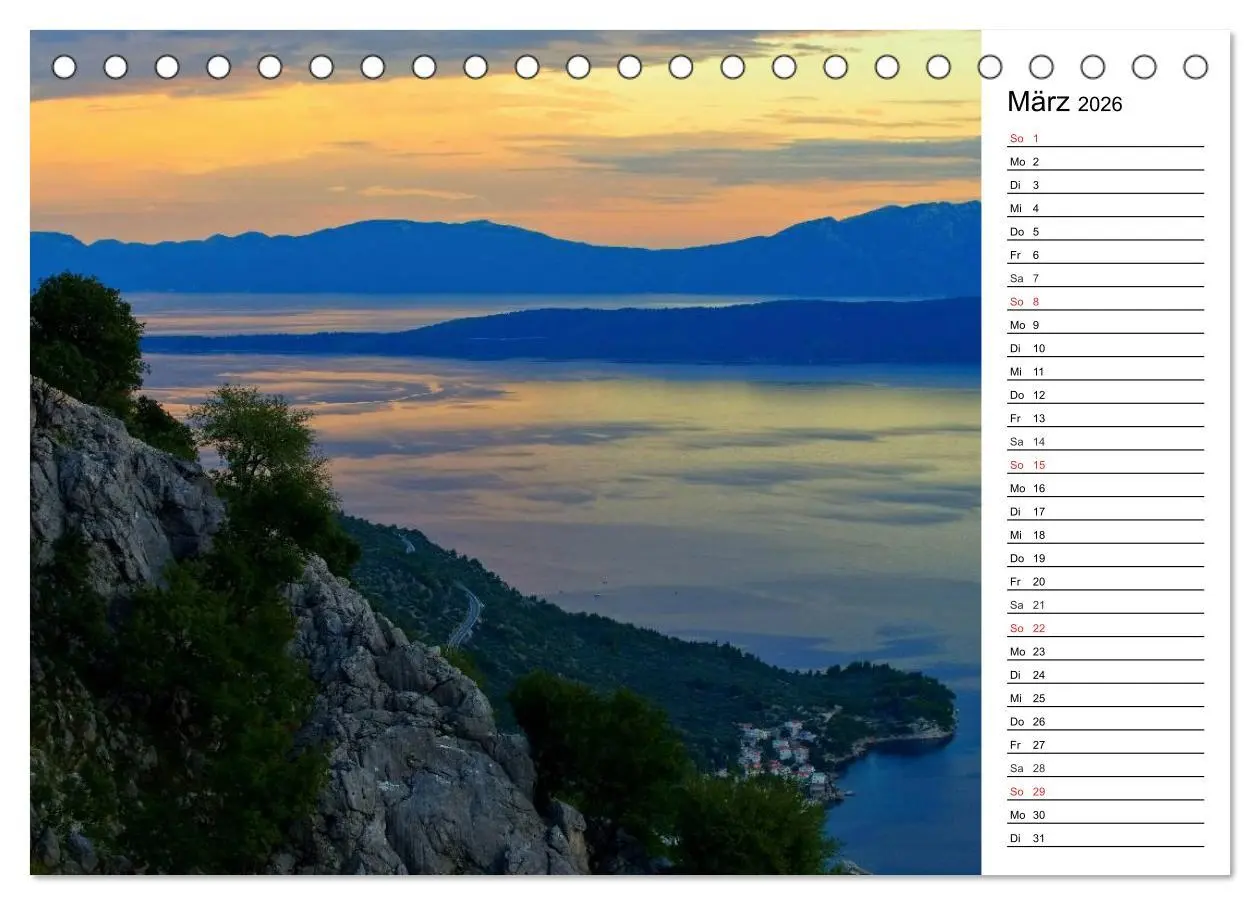Screen dimensions: 1260x905
Task: Select the date row 'Do 5'
Action: pyautogui.click(x=1105, y=231)
